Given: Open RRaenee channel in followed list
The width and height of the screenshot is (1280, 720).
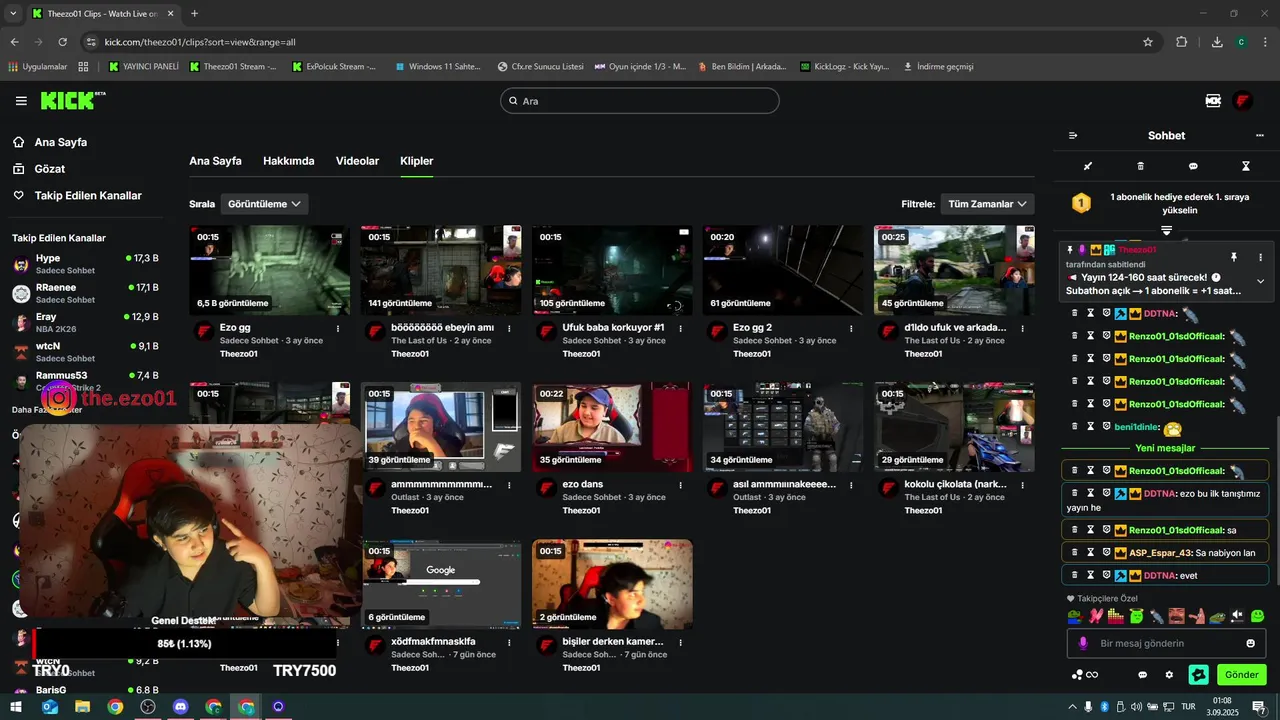Looking at the screenshot, I should pyautogui.click(x=85, y=293).
